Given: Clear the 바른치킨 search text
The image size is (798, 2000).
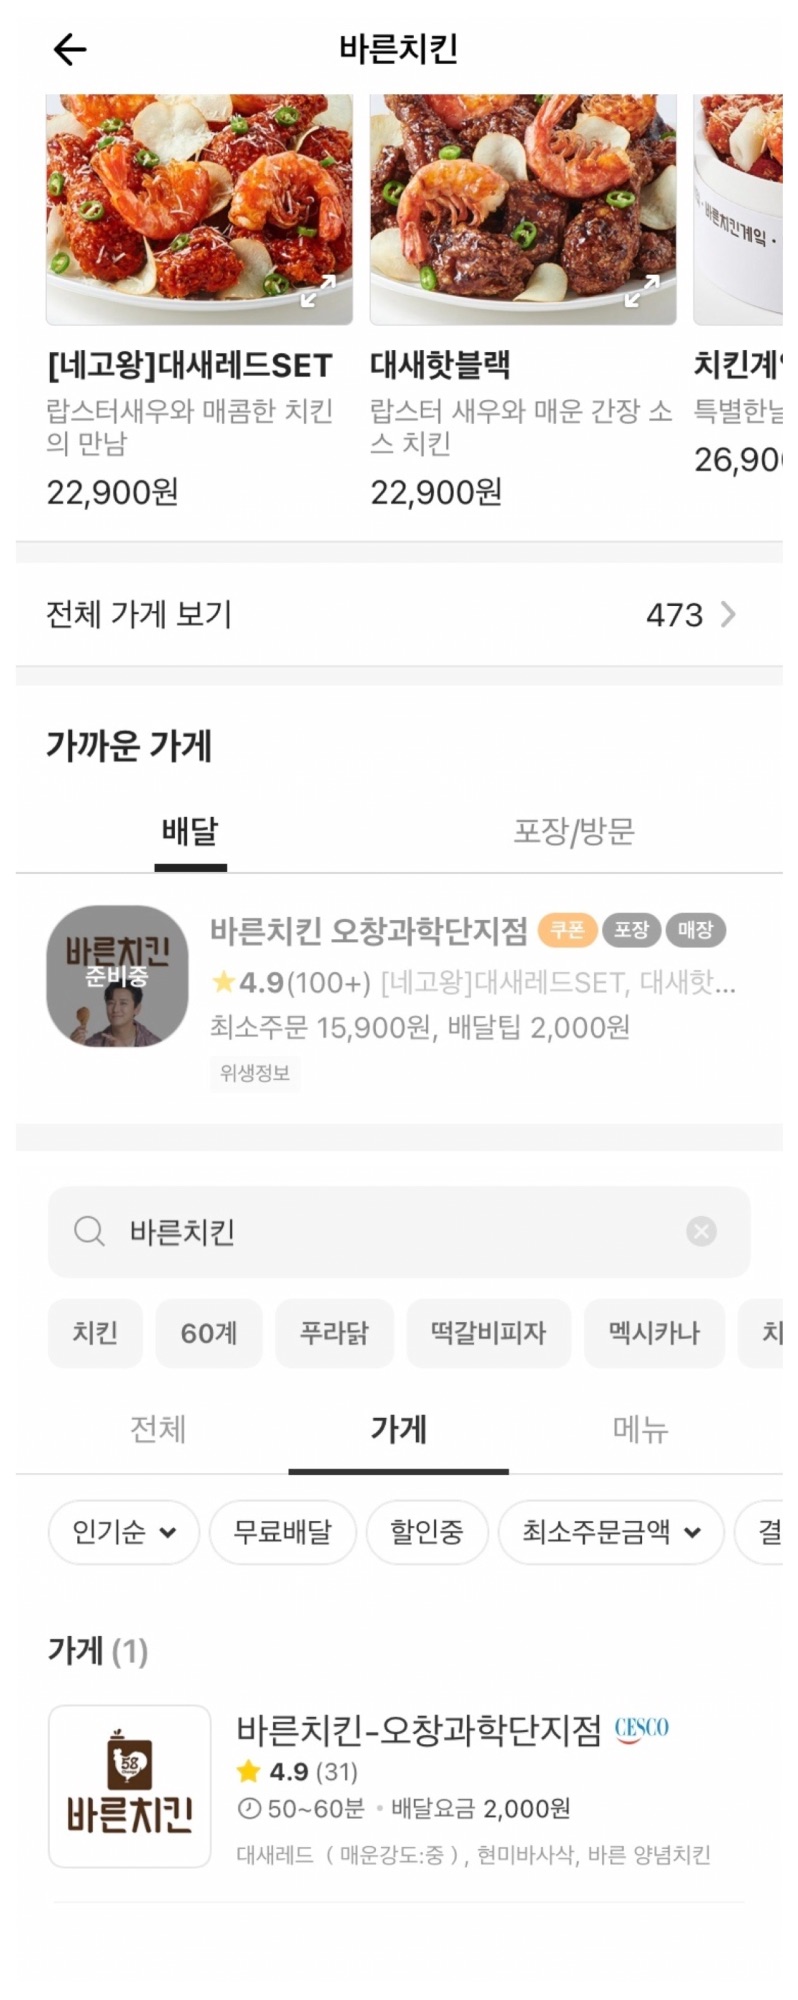Looking at the screenshot, I should point(701,1231).
